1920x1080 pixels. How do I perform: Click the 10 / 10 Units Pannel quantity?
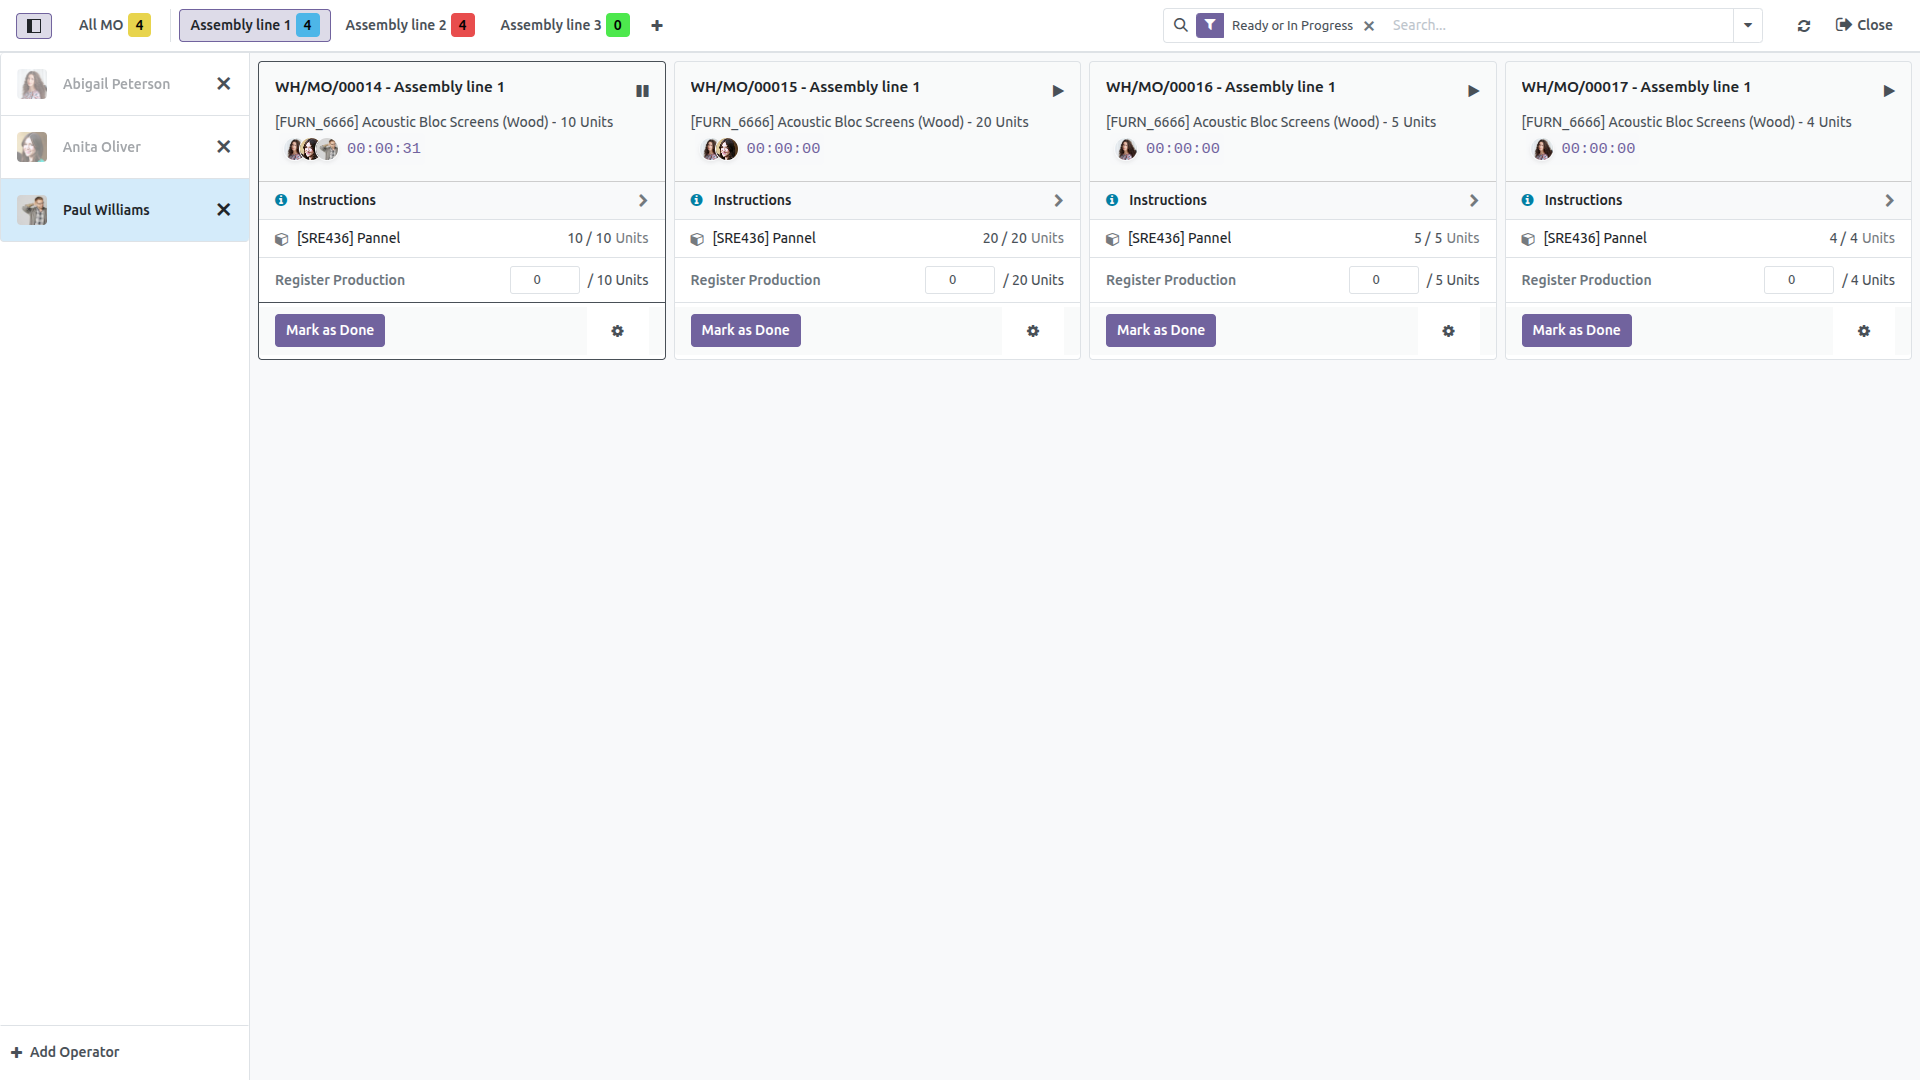(x=608, y=239)
